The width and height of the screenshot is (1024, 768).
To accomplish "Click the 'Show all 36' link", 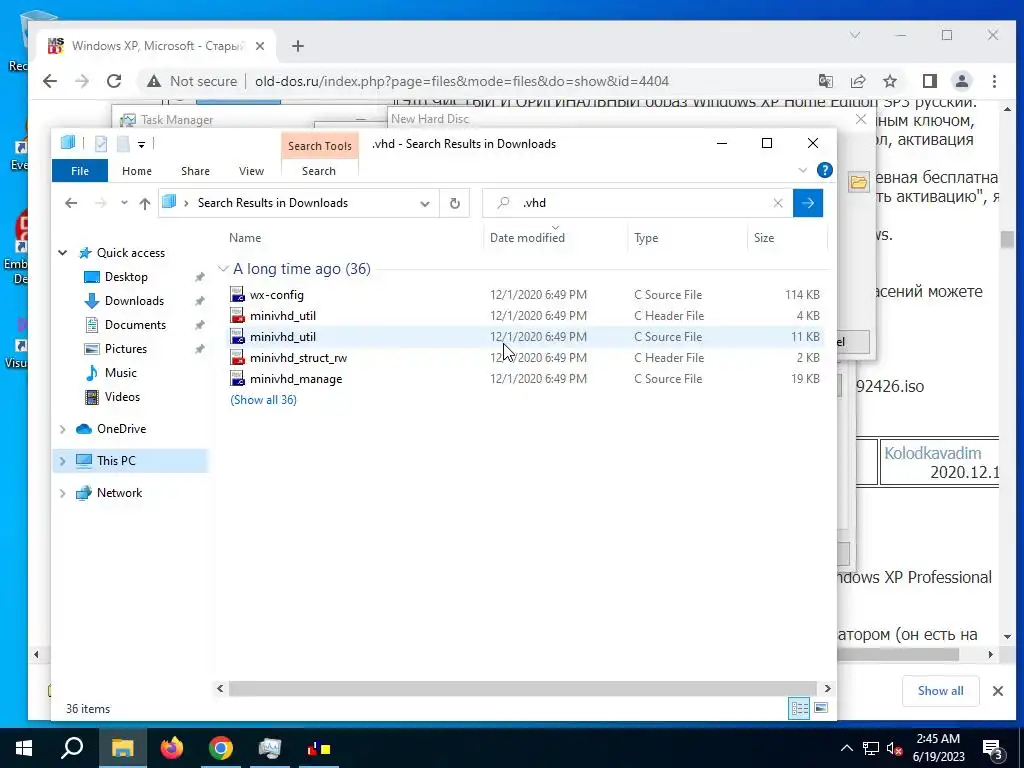I will pyautogui.click(x=263, y=400).
